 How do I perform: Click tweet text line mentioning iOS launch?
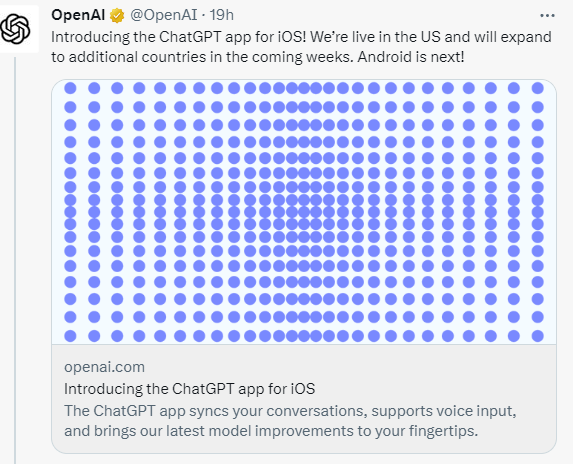click(x=301, y=37)
